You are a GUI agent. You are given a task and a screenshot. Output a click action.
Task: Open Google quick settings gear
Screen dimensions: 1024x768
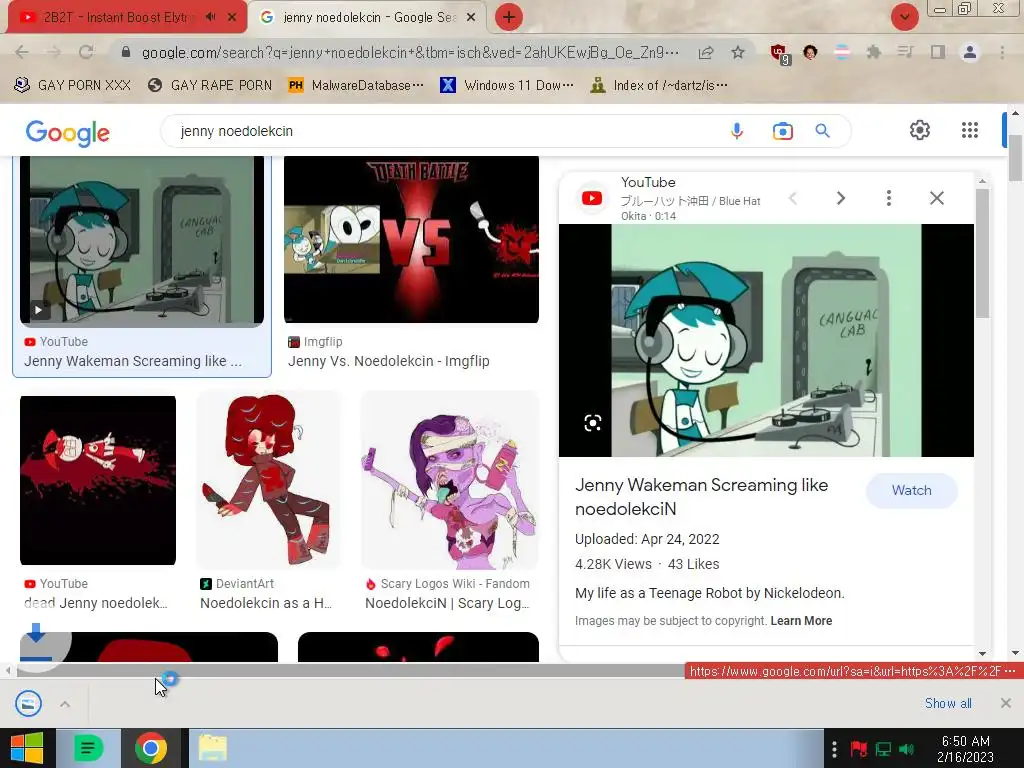click(x=920, y=130)
